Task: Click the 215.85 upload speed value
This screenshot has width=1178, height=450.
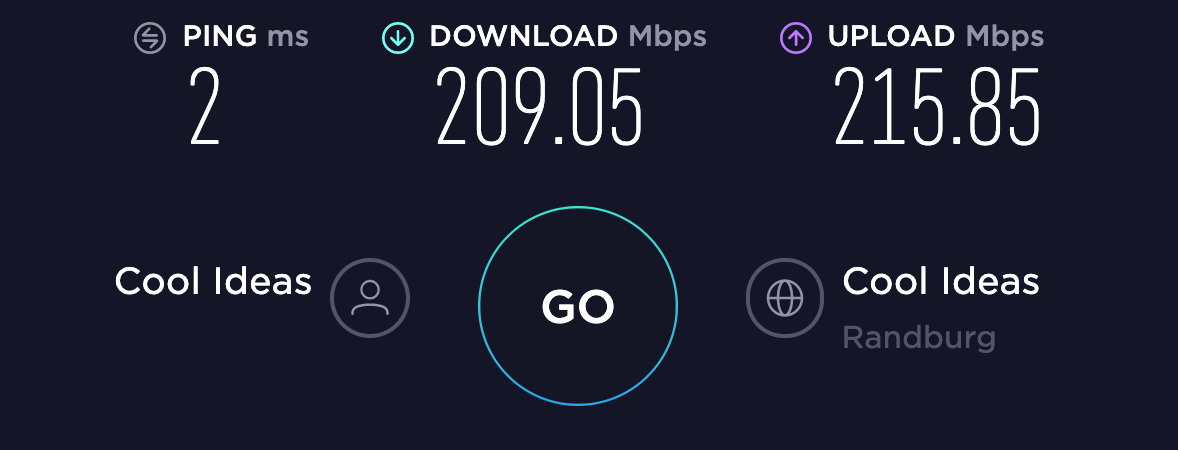Action: (x=937, y=107)
